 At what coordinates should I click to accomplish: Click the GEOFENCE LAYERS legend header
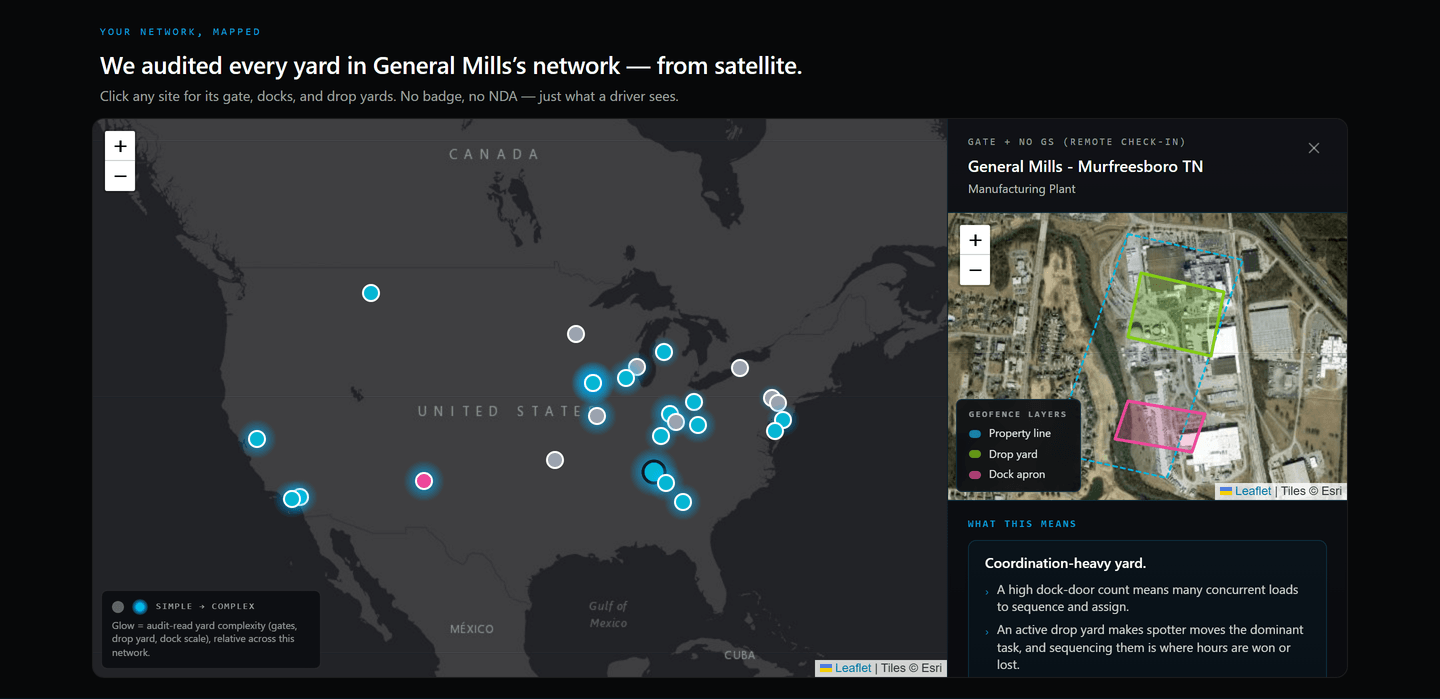point(1018,414)
